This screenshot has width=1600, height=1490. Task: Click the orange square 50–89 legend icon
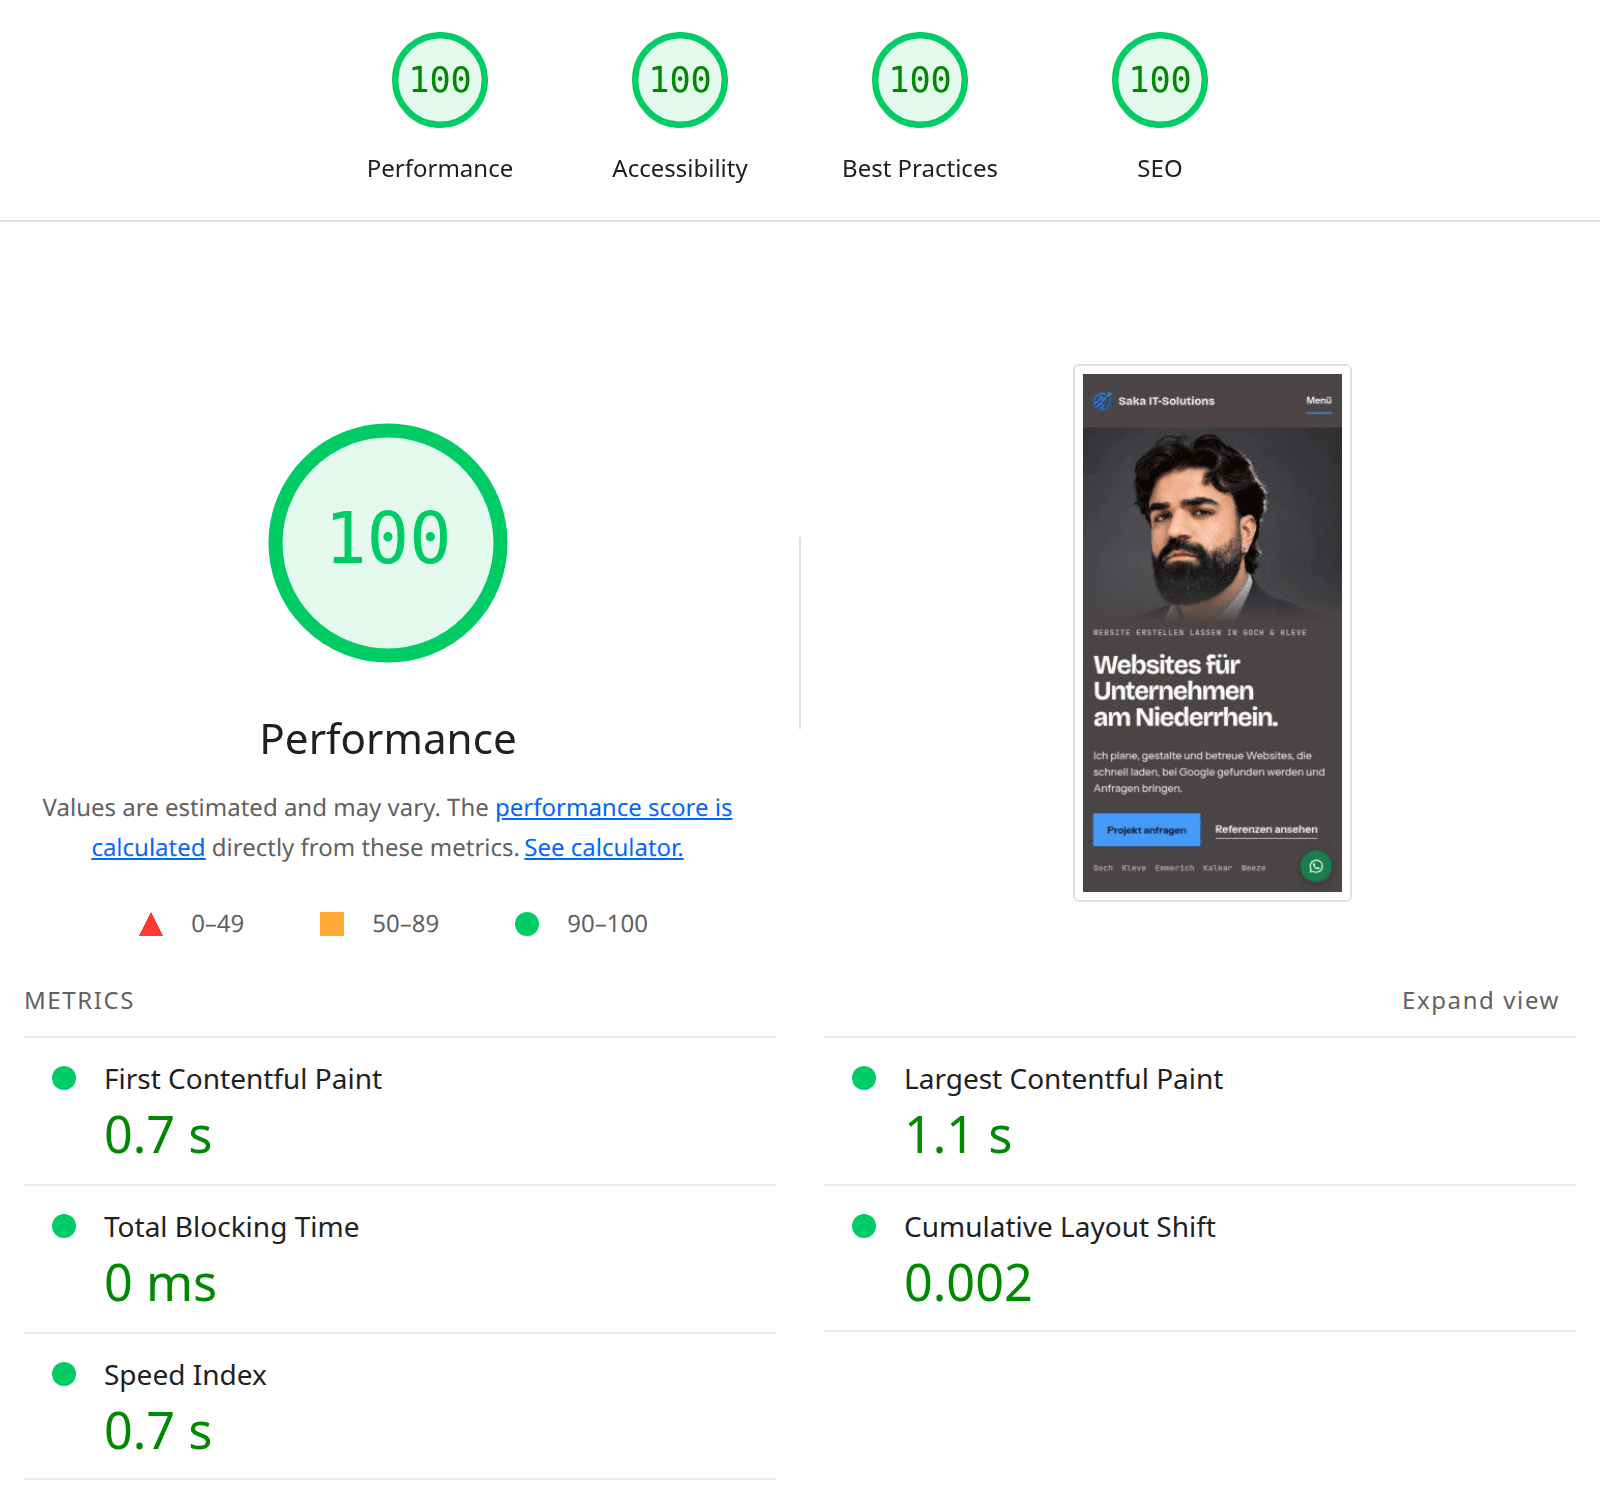(x=332, y=924)
